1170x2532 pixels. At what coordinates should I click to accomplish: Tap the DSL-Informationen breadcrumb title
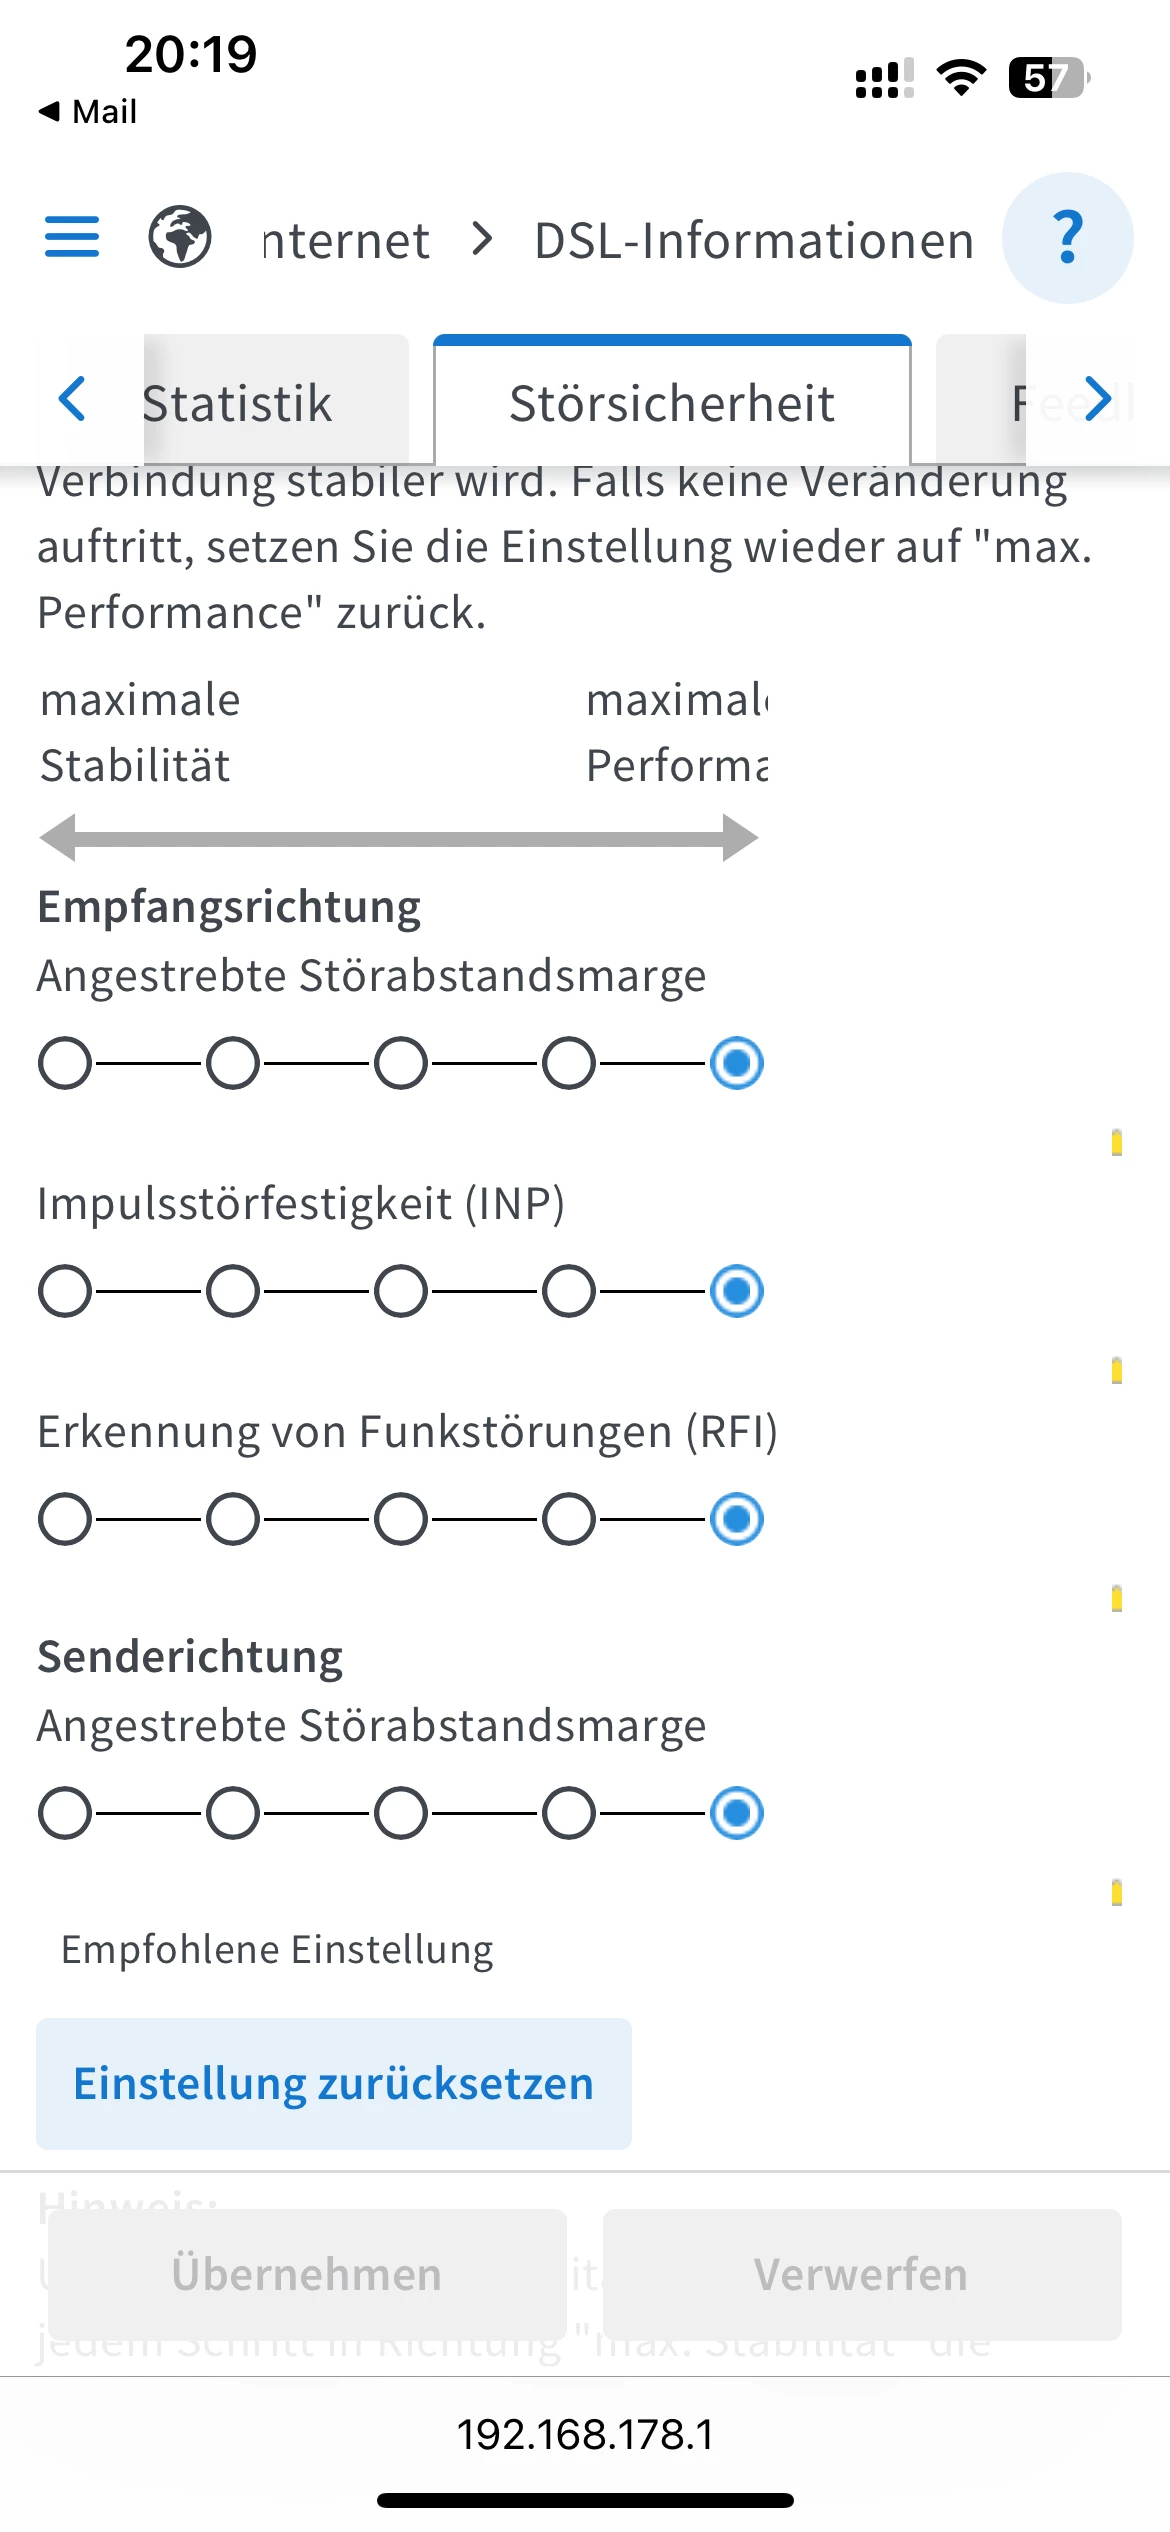coord(754,241)
